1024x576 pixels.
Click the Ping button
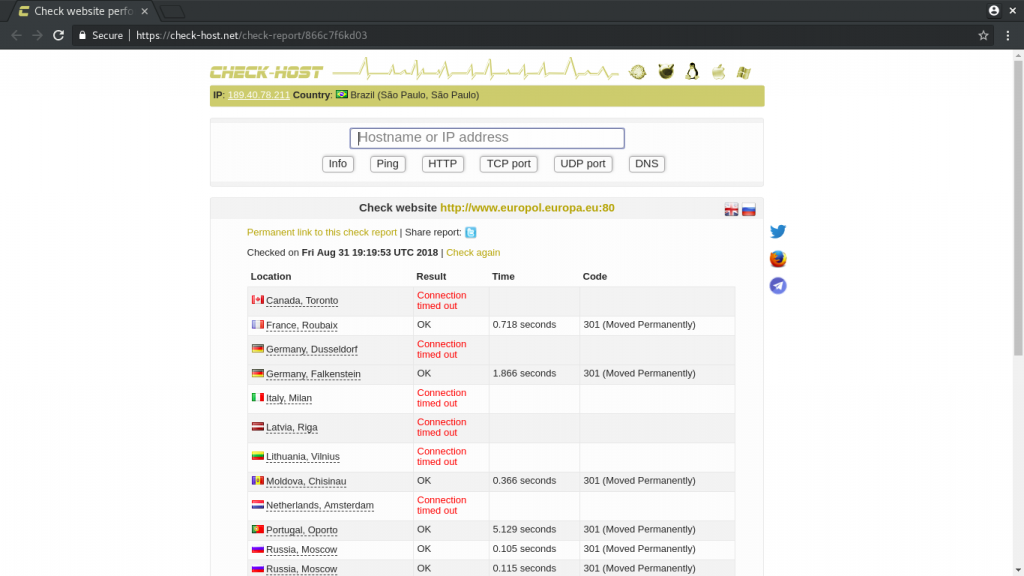(387, 164)
